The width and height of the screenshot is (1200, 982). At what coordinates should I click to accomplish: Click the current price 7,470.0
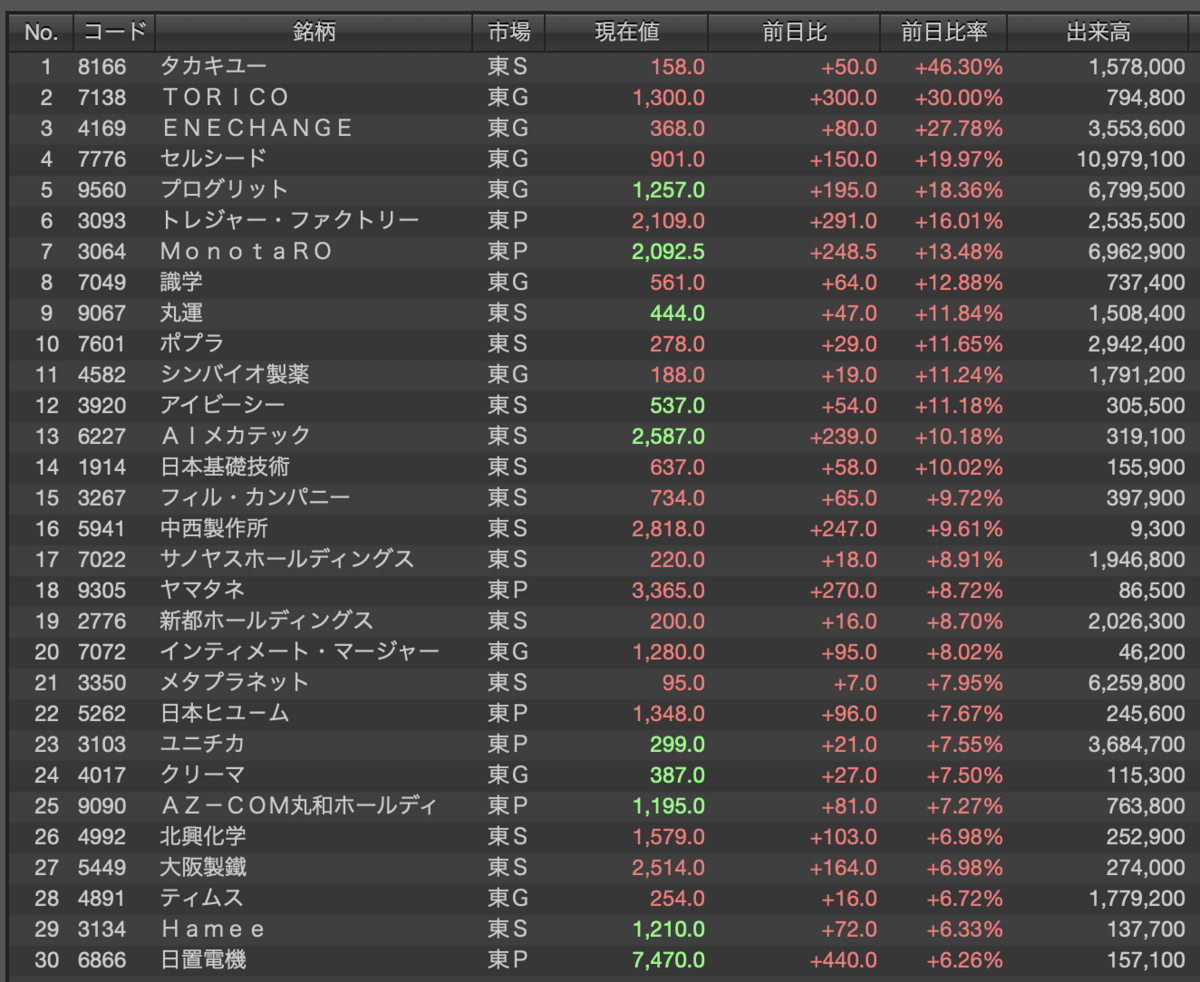point(668,961)
